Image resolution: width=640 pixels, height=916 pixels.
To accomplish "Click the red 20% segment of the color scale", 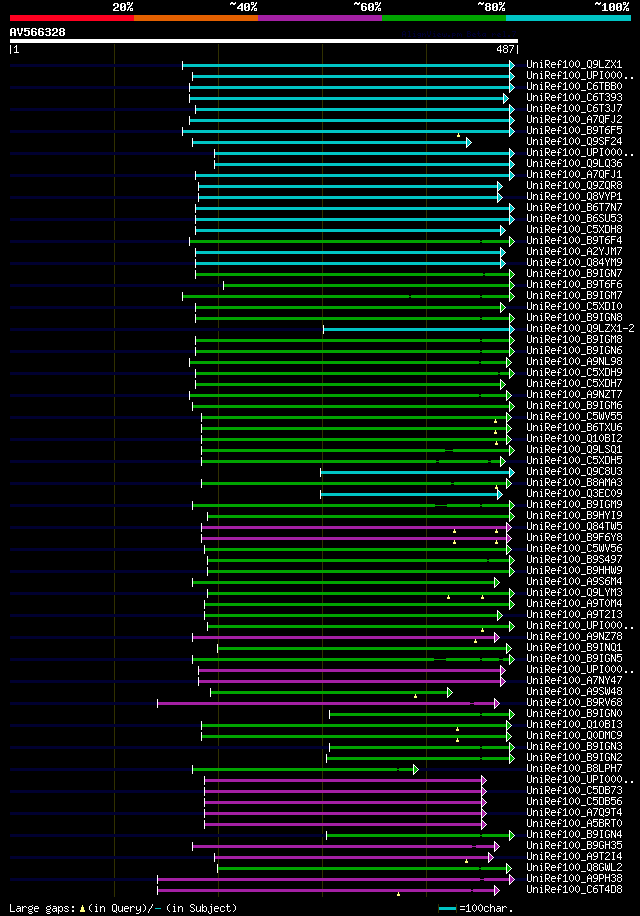I will 72,18.
